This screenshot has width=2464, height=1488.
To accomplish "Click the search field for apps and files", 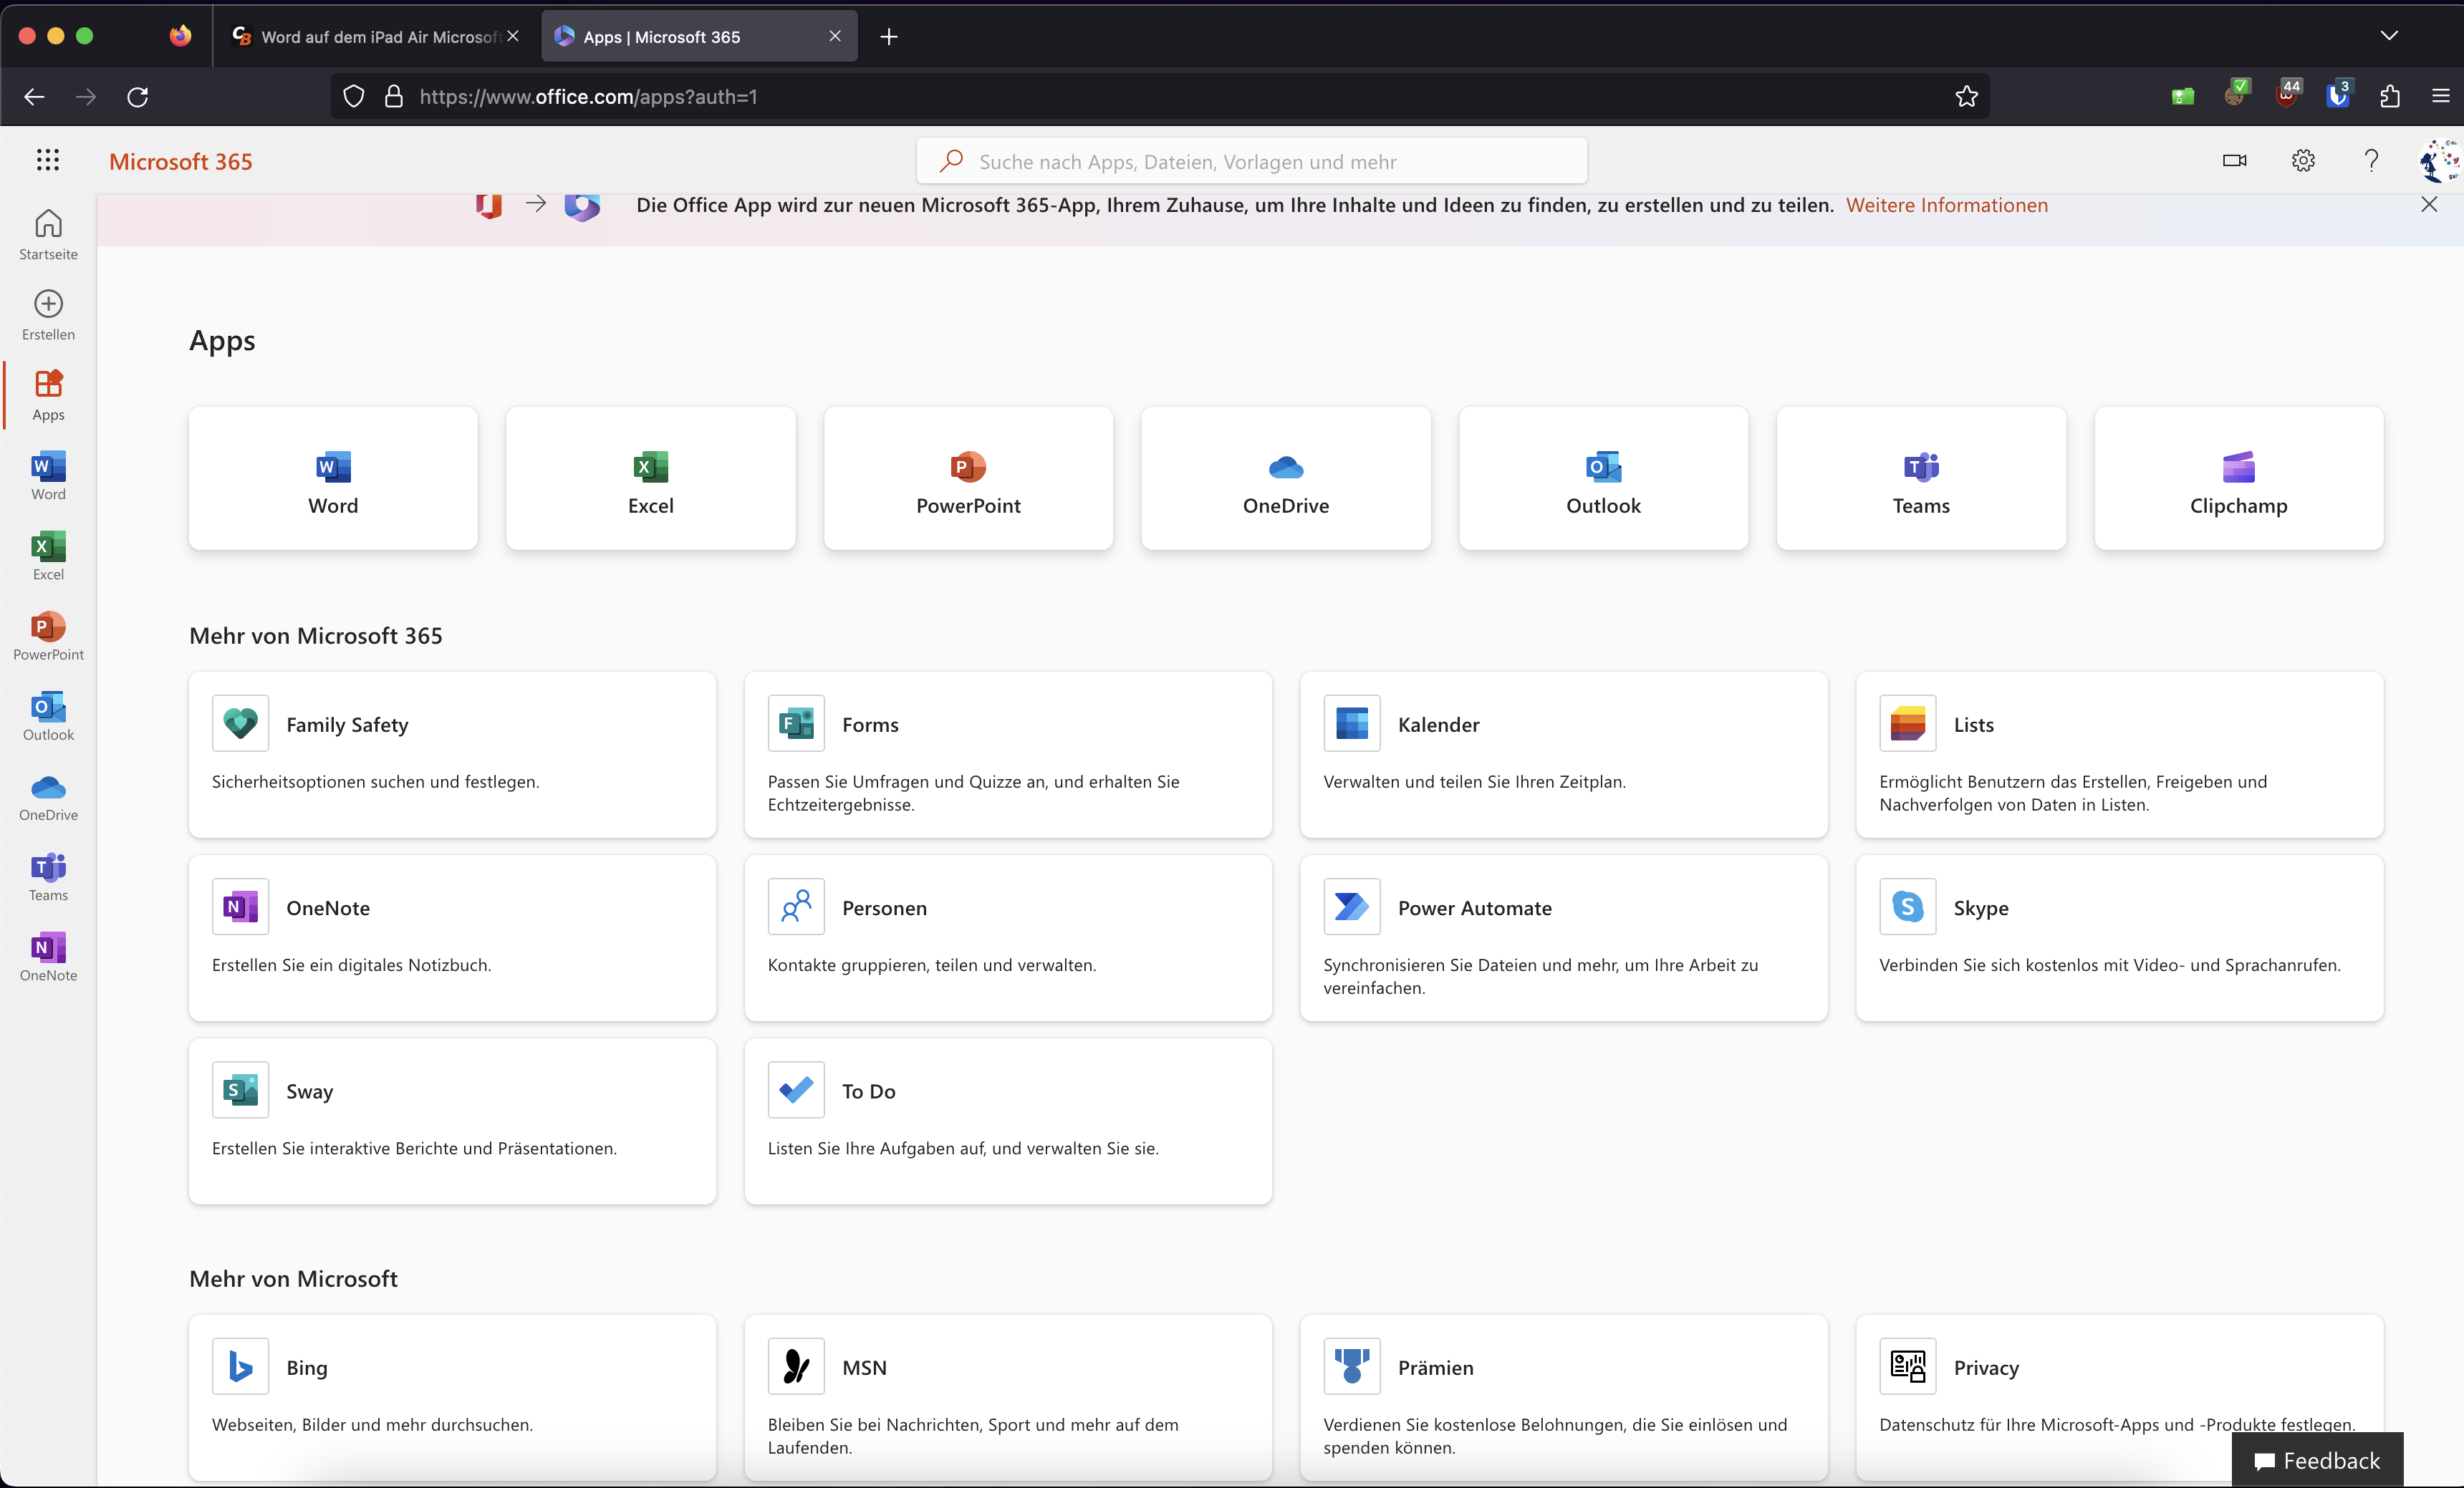I will coord(1250,160).
